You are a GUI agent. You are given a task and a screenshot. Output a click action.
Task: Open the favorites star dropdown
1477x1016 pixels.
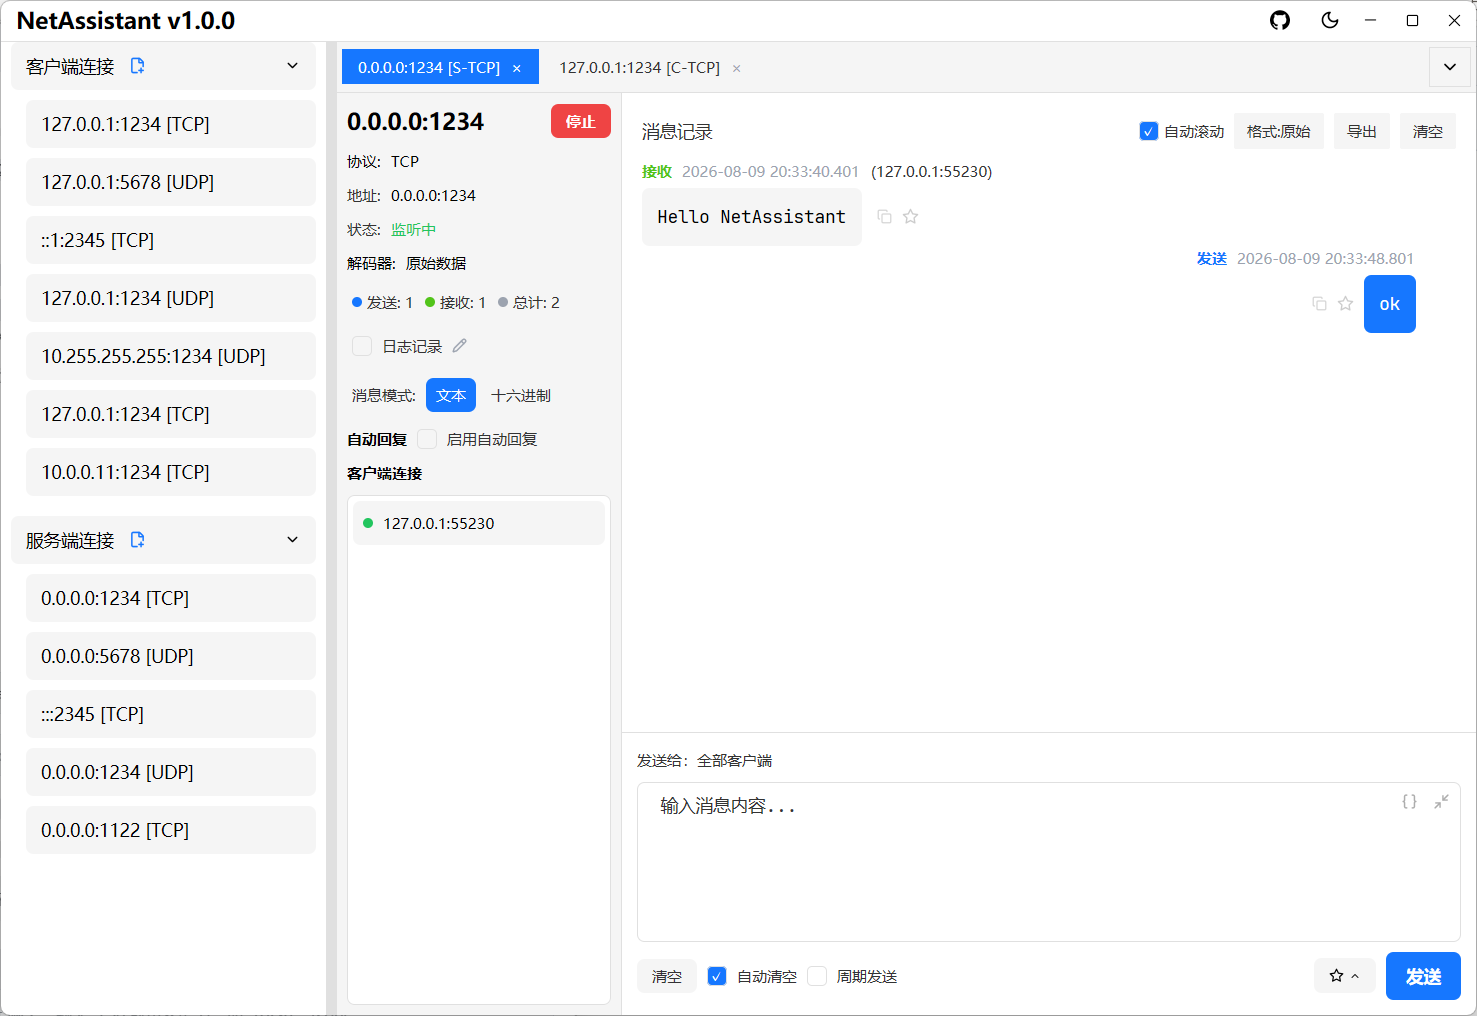[1345, 975]
